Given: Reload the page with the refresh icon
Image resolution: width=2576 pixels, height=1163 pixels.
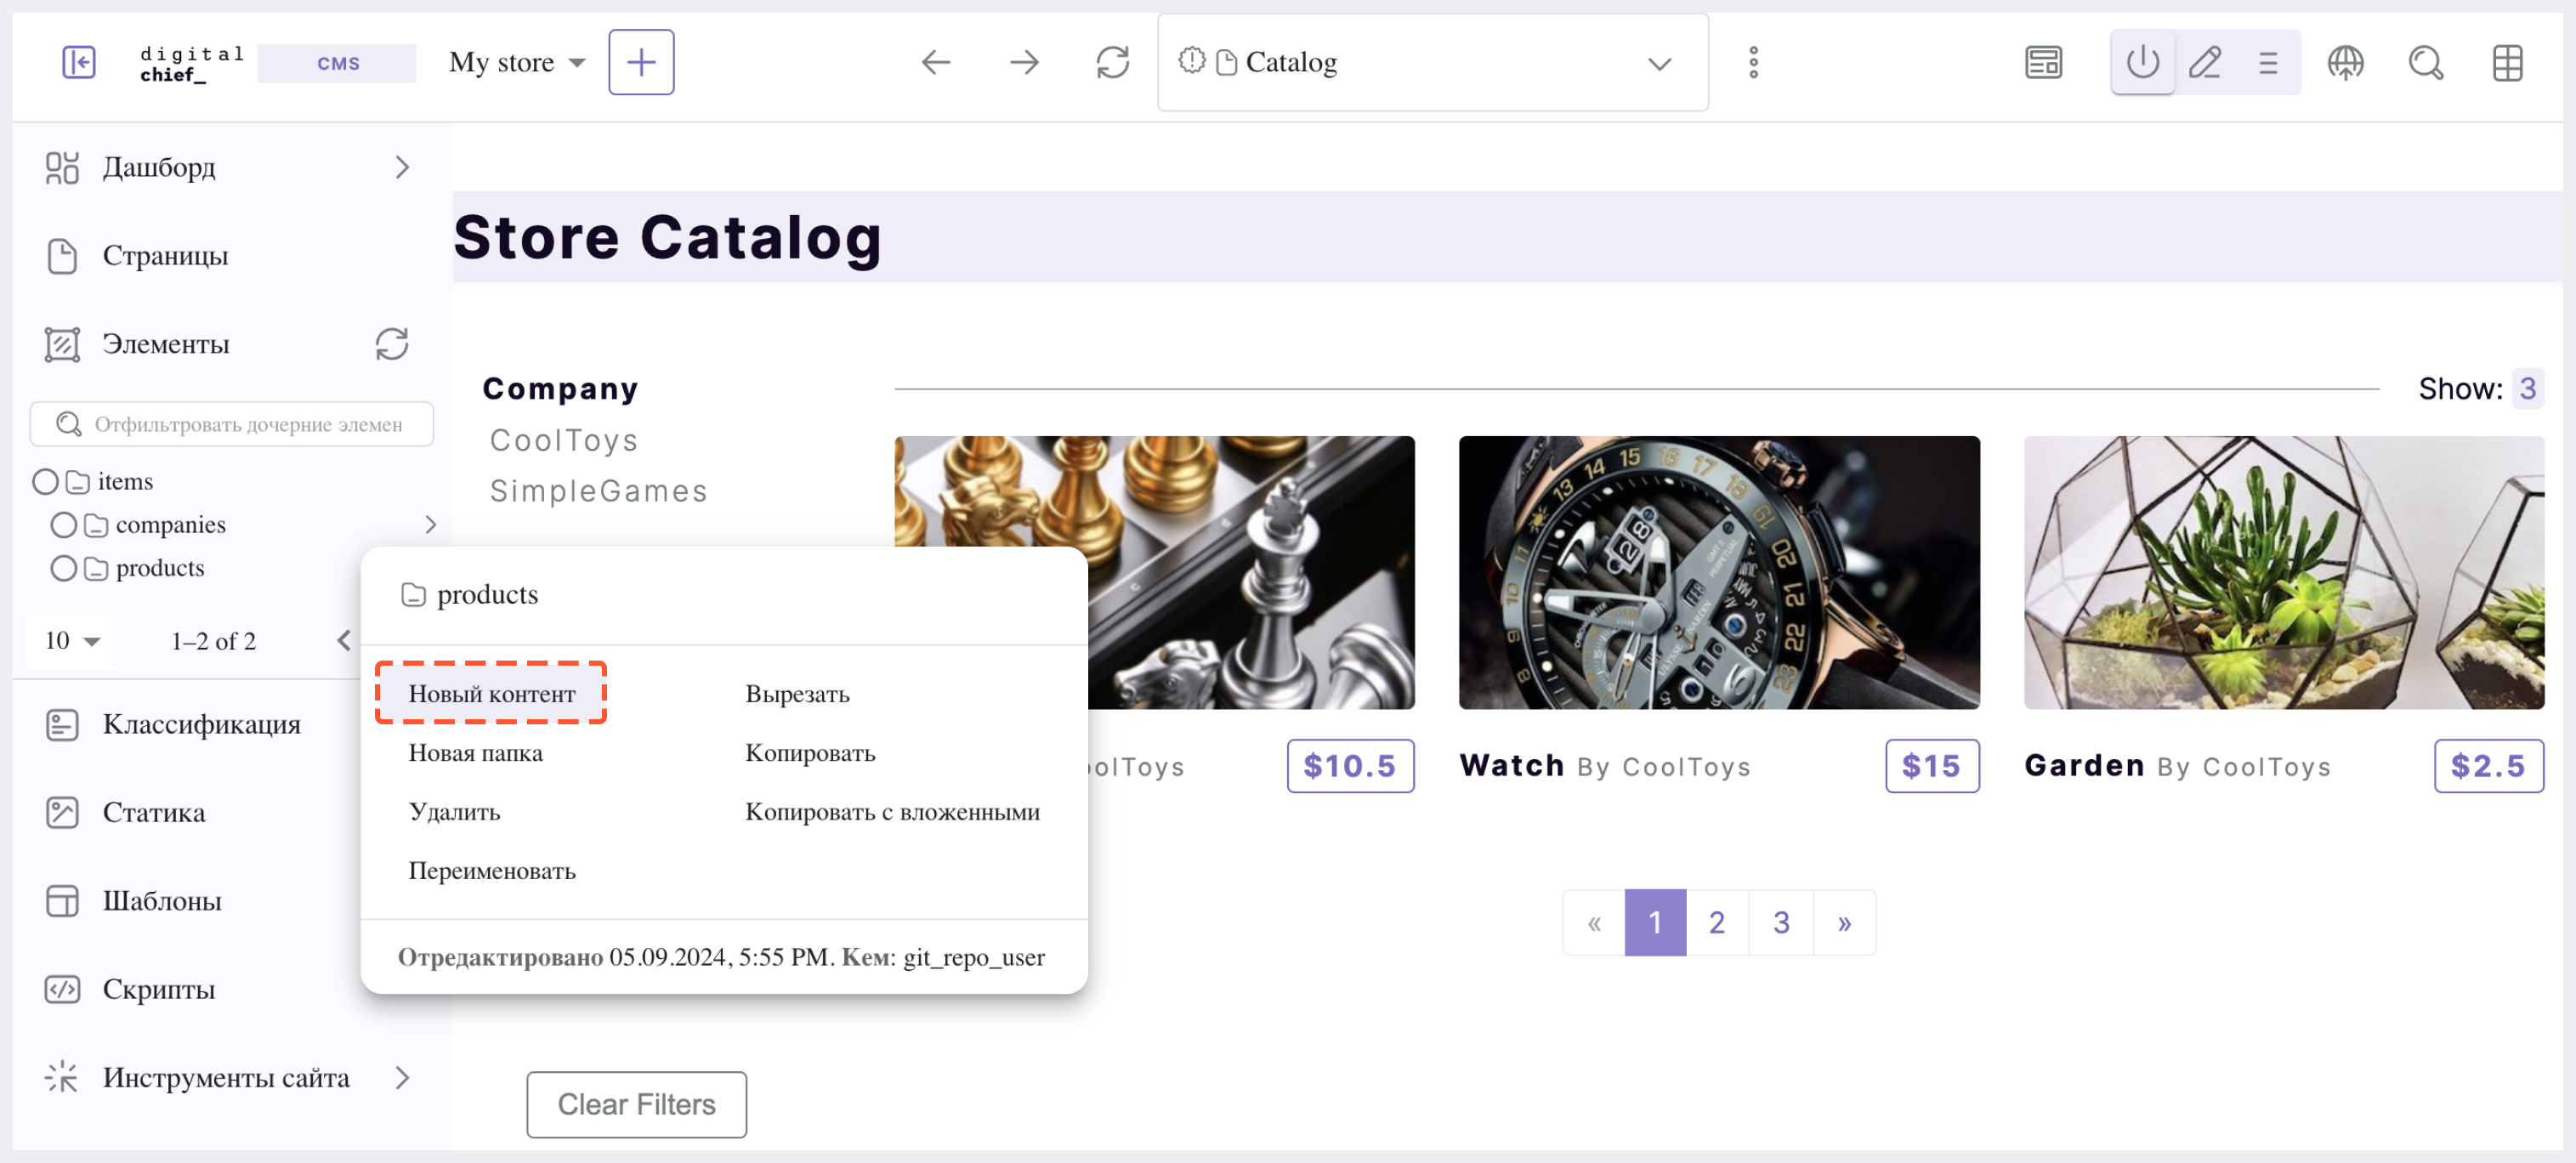Looking at the screenshot, I should pos(1112,63).
